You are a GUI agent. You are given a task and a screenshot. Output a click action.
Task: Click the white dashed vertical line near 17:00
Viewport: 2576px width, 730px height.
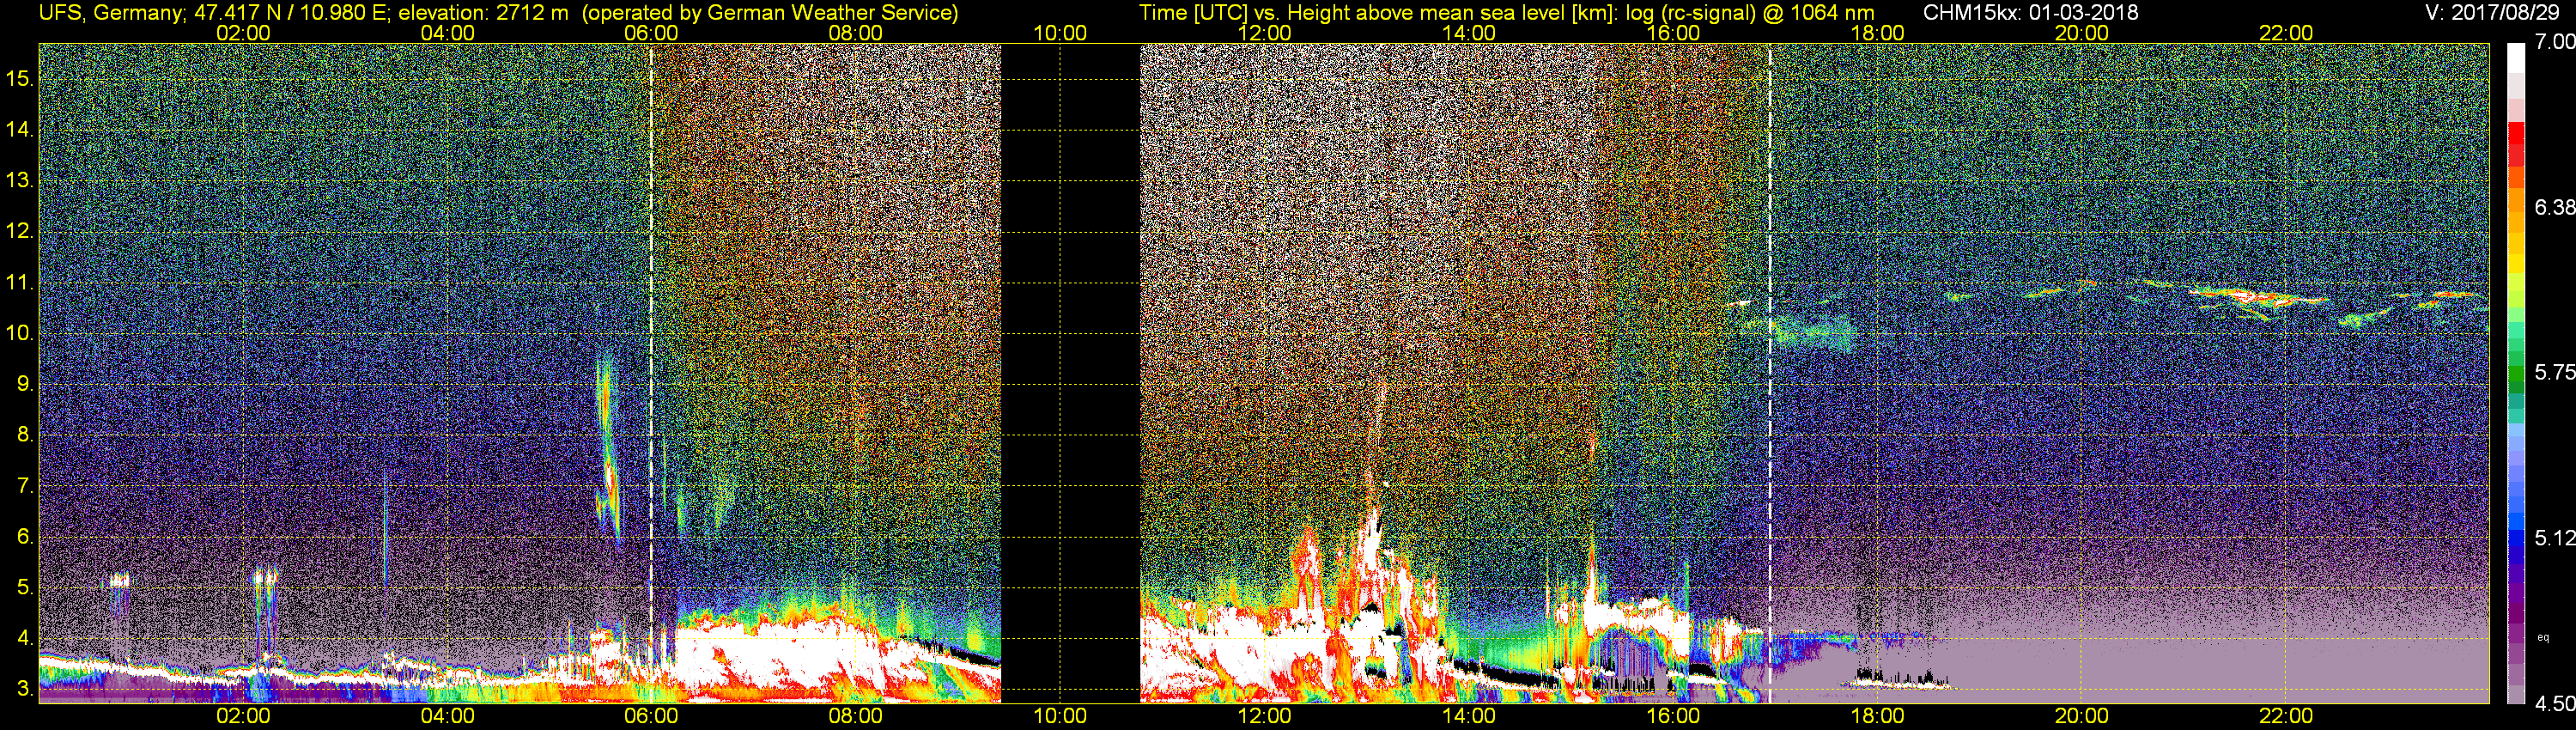click(1769, 373)
